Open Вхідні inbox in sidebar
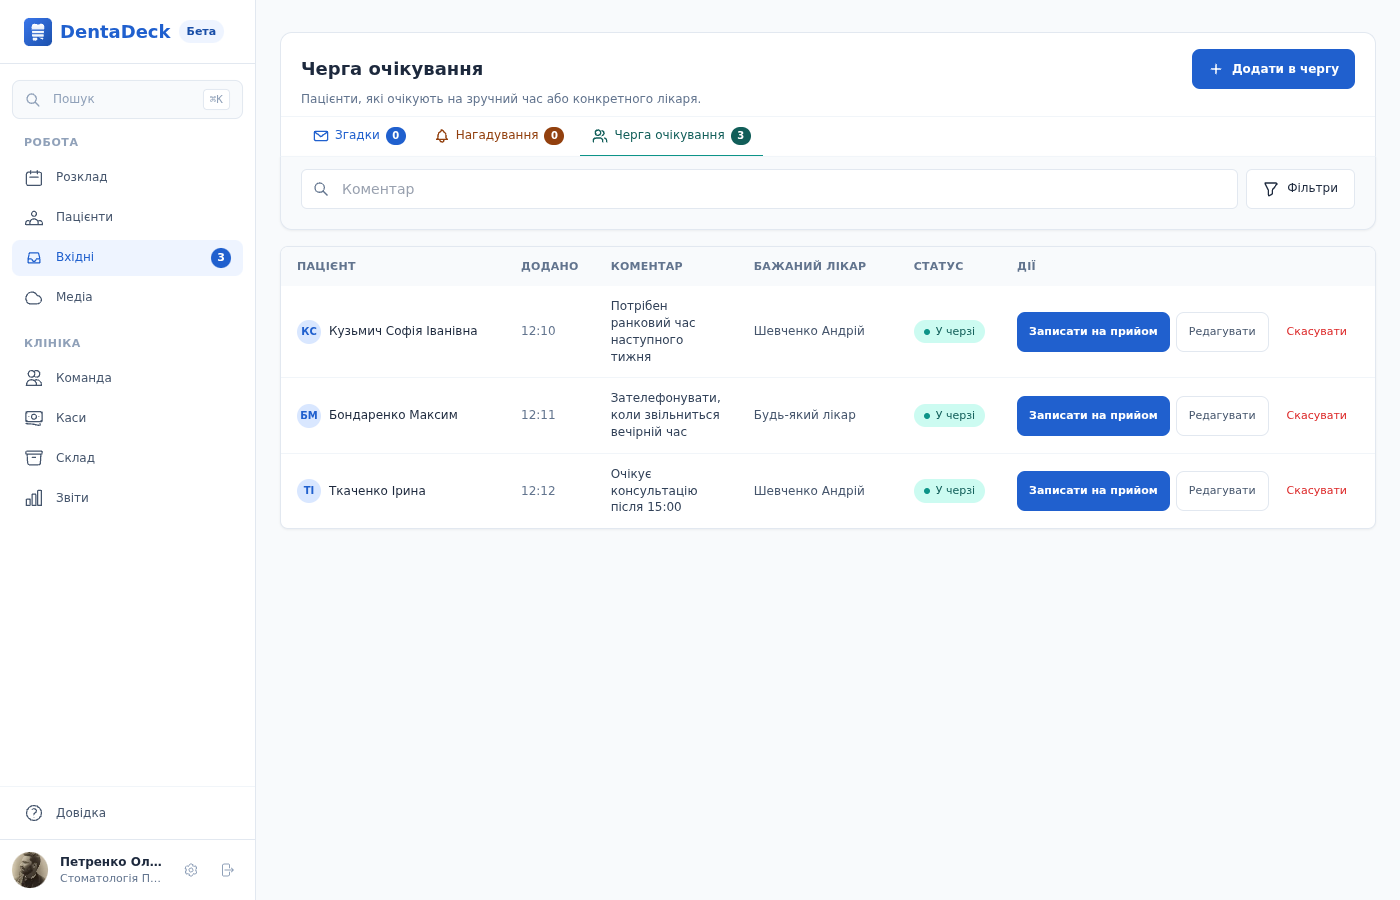The height and width of the screenshot is (900, 1400). coord(127,257)
